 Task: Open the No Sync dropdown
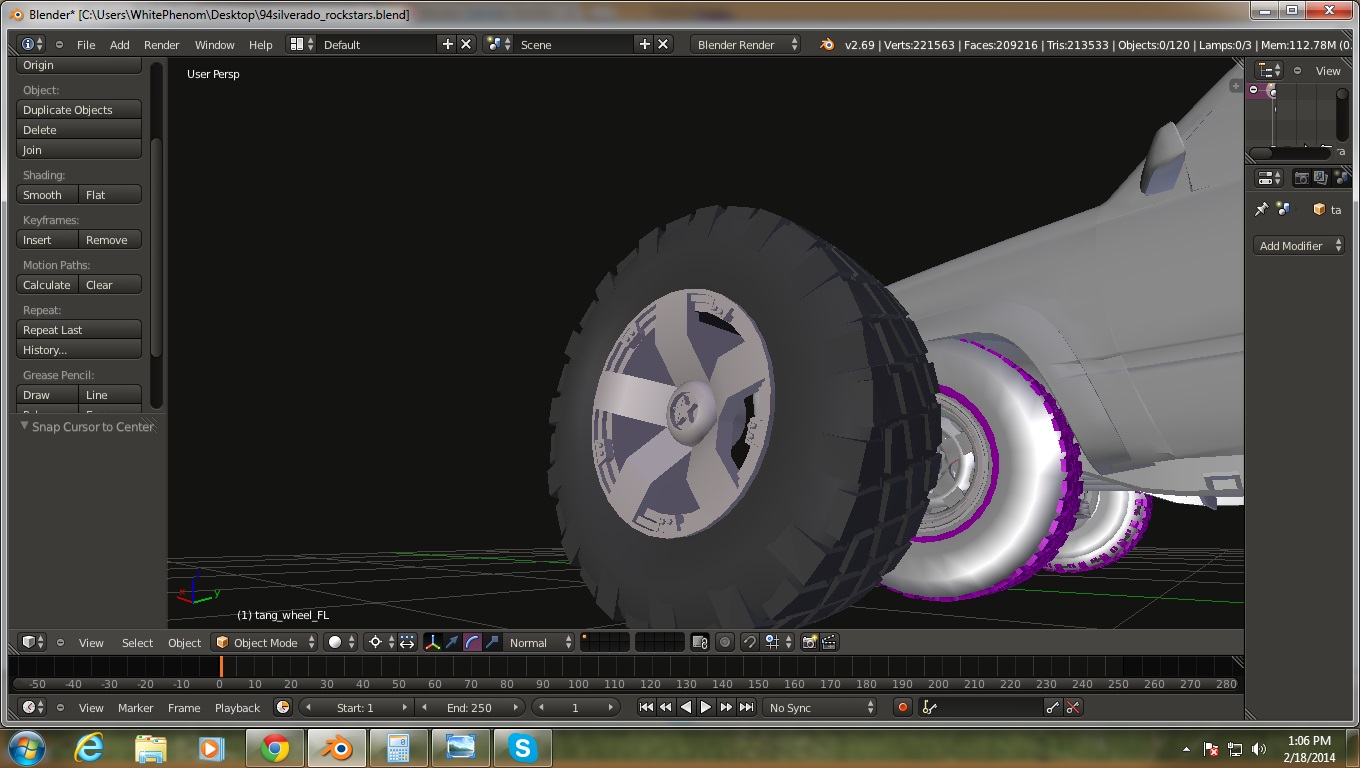click(x=820, y=707)
